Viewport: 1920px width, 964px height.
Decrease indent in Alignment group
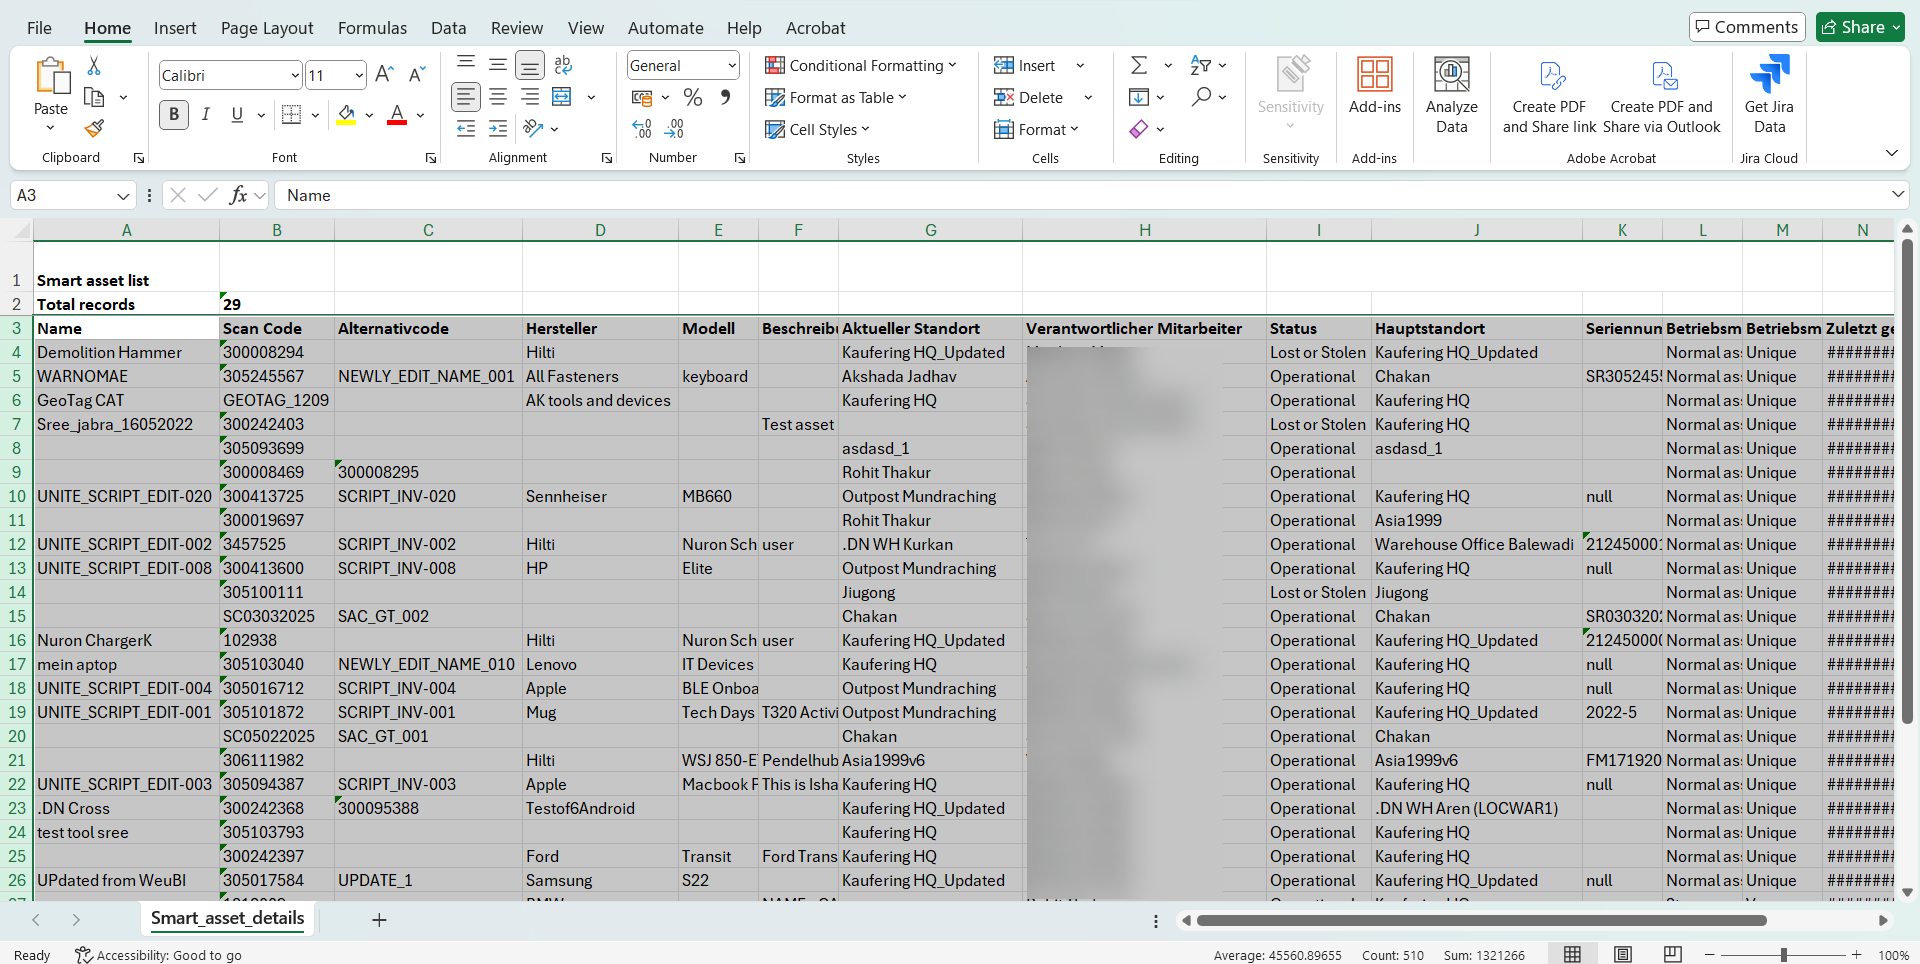(466, 128)
